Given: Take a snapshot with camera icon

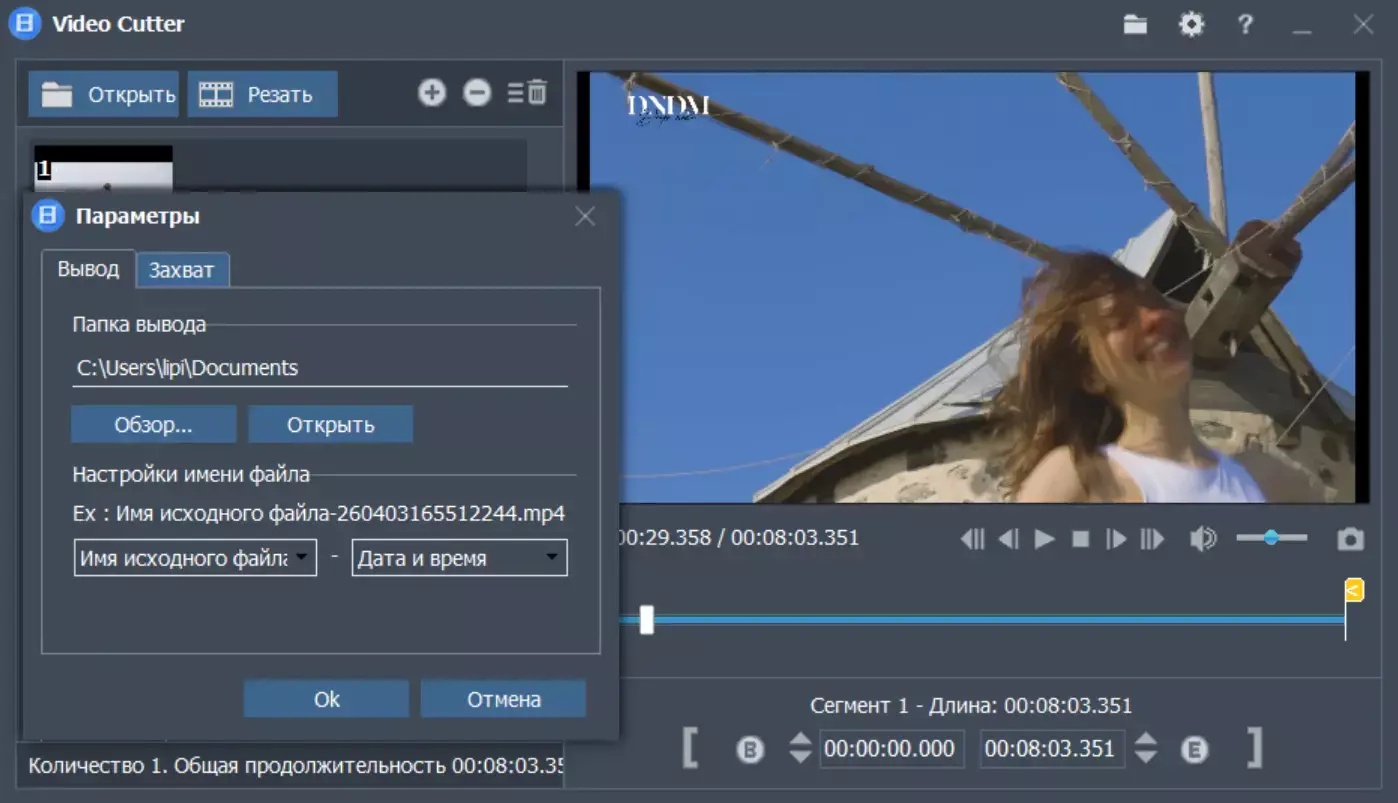Looking at the screenshot, I should [x=1350, y=539].
